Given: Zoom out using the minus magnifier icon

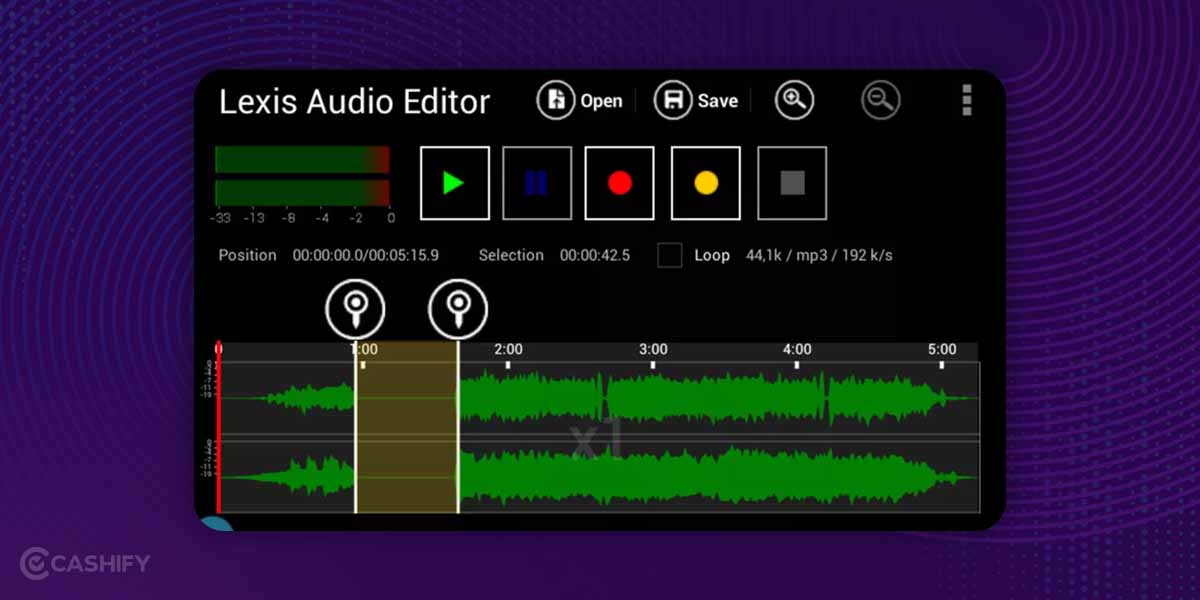Looking at the screenshot, I should pyautogui.click(x=879, y=100).
